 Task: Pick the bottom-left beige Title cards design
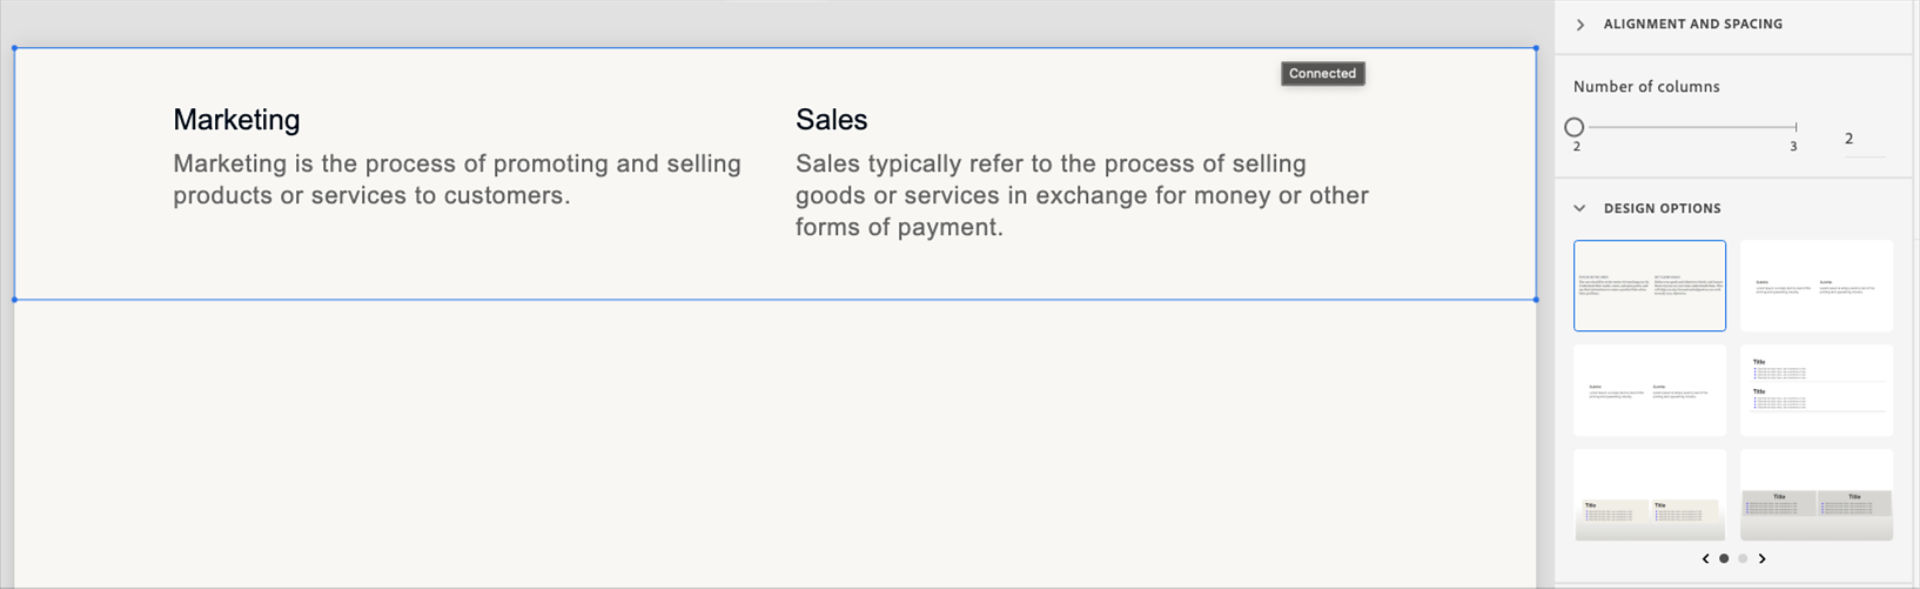click(x=1649, y=496)
